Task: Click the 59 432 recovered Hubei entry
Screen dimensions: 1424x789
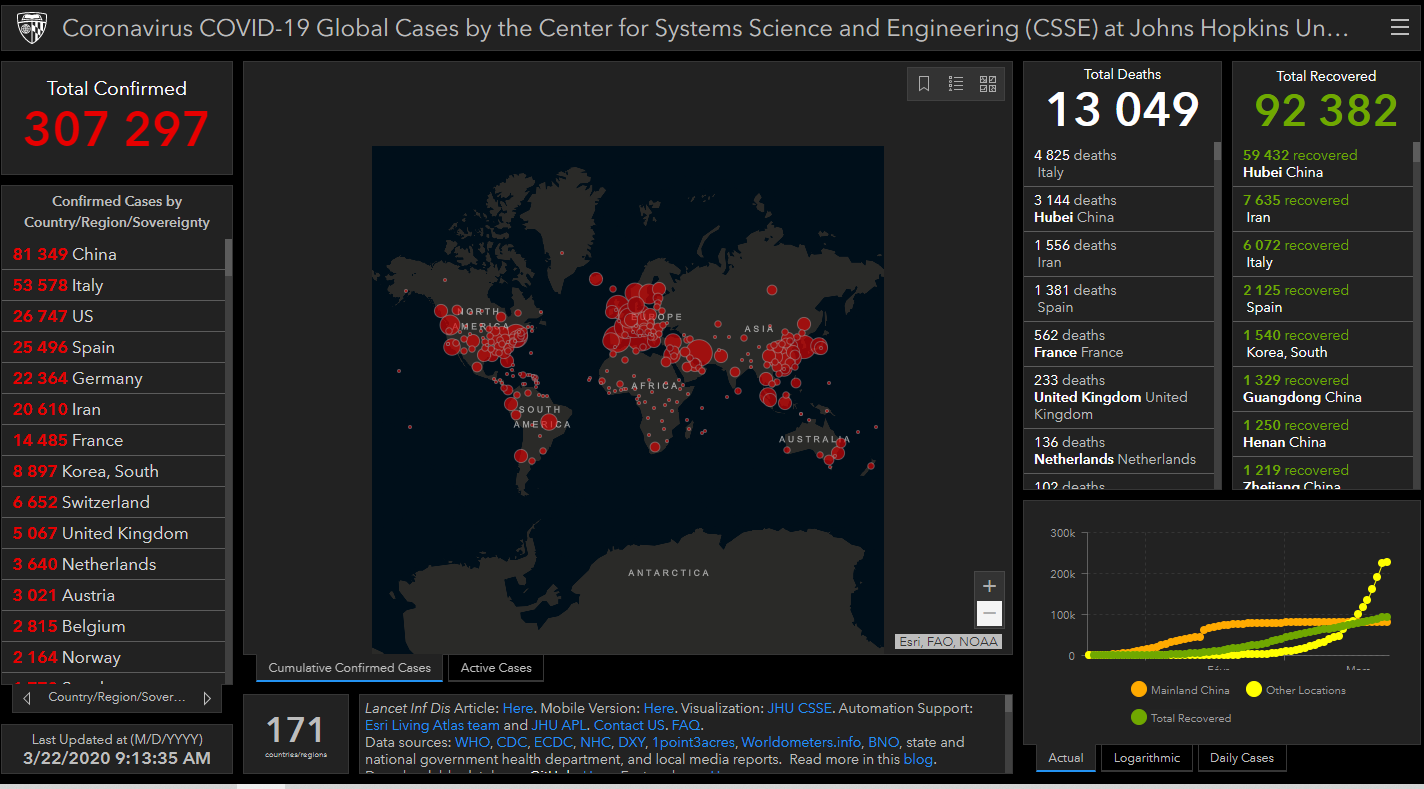Action: click(1322, 164)
